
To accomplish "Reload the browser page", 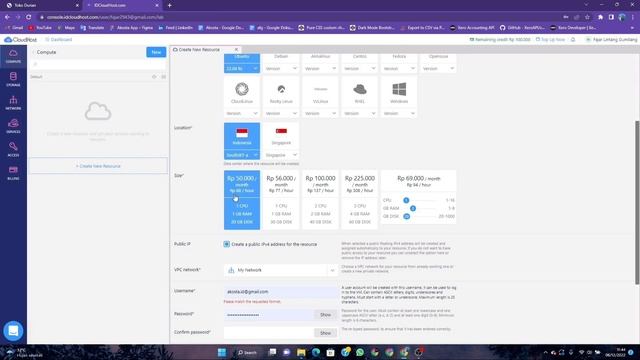I will click(x=28, y=17).
